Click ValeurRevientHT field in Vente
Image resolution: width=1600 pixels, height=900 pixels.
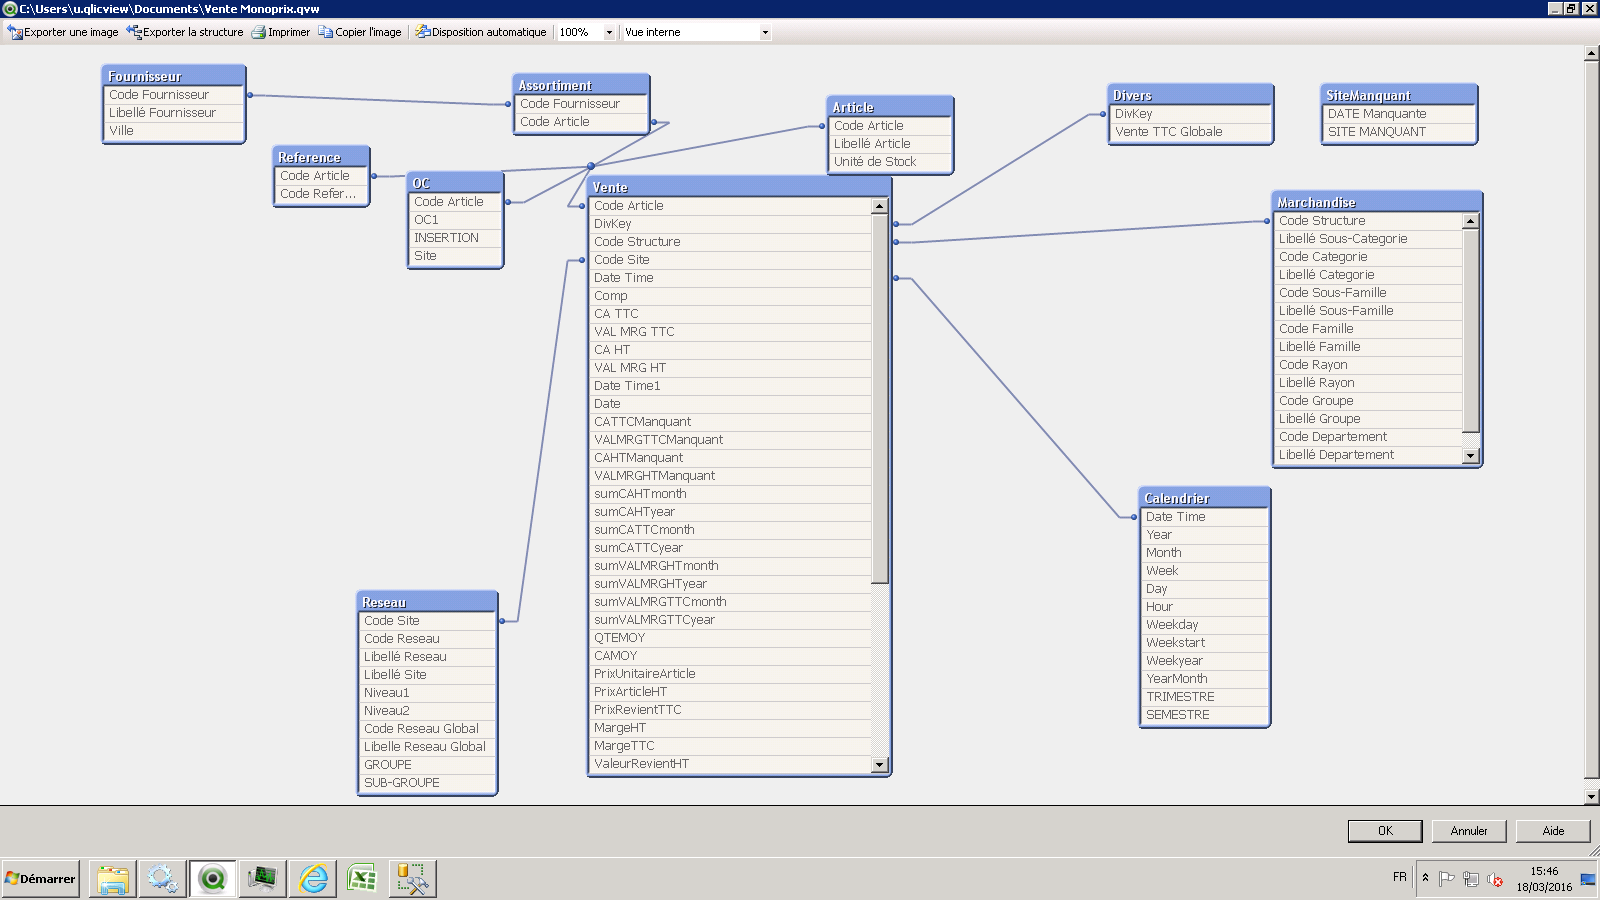[731, 764]
